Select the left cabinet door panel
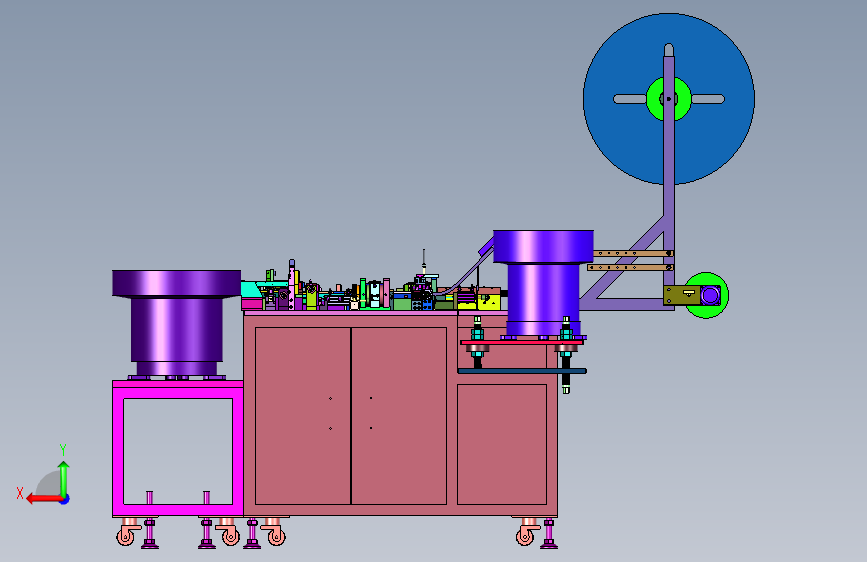The height and width of the screenshot is (562, 867). [x=302, y=416]
